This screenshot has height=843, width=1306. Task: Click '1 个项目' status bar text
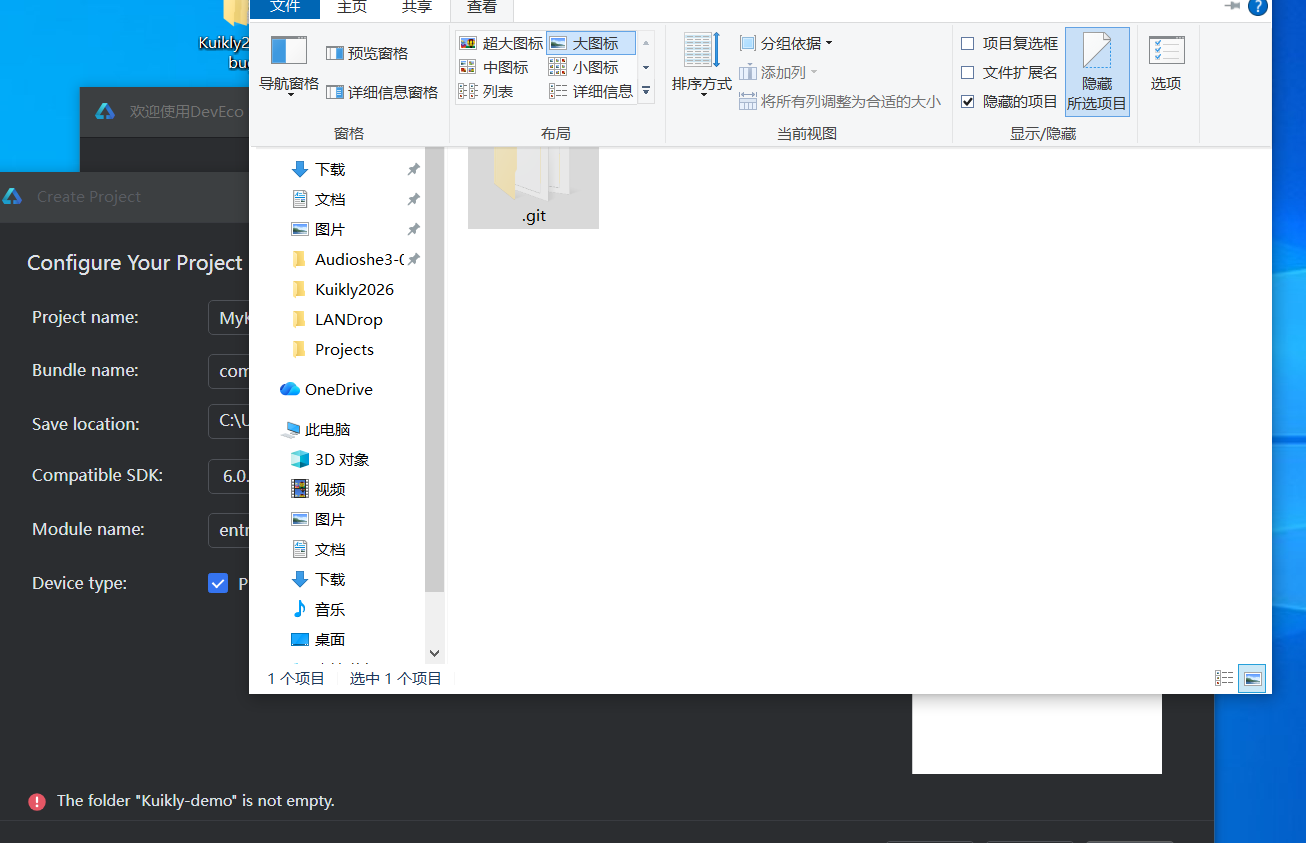pyautogui.click(x=296, y=678)
